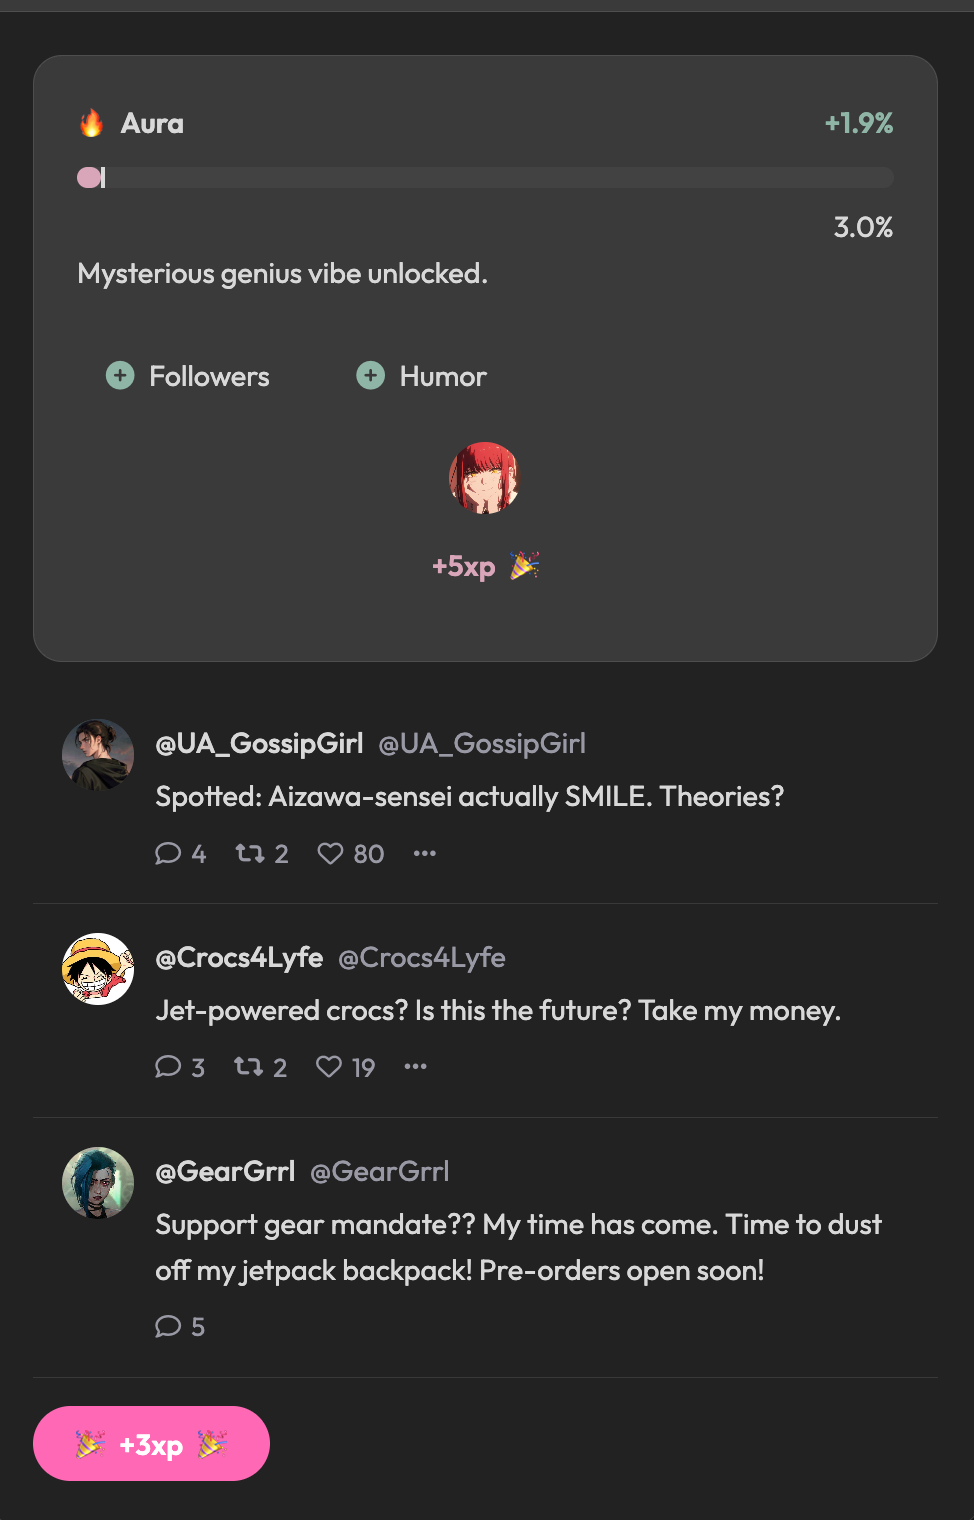
Task: Click the red-haired avatar in Aura card
Action: pyautogui.click(x=485, y=478)
